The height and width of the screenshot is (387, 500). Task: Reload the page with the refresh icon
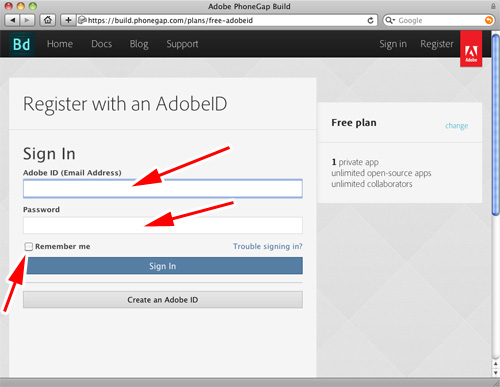(x=370, y=20)
